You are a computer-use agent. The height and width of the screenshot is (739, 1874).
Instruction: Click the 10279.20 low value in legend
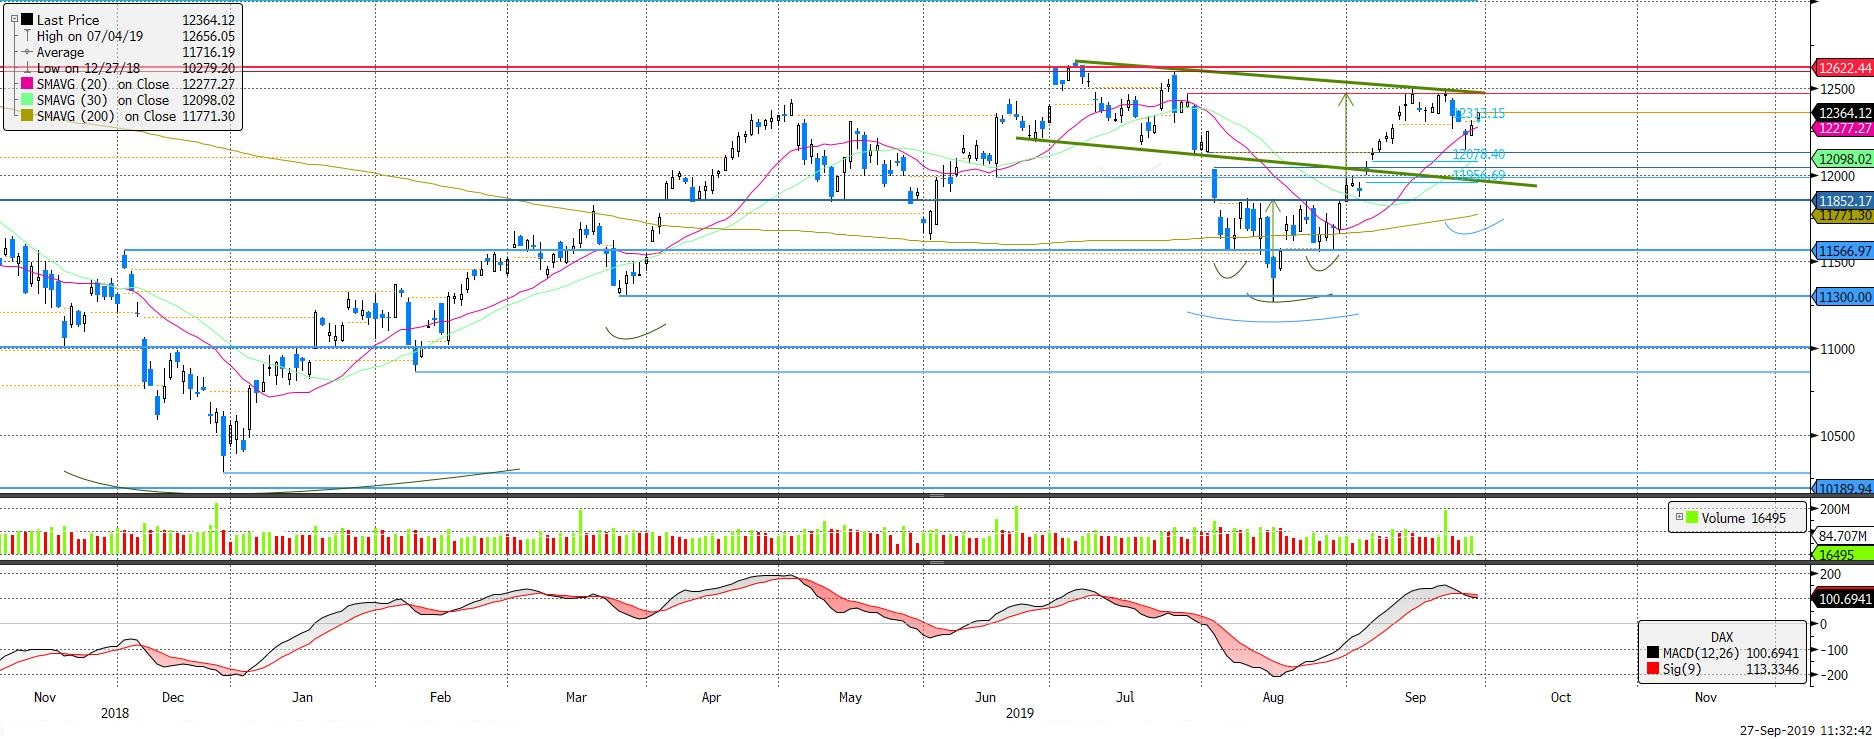(208, 68)
